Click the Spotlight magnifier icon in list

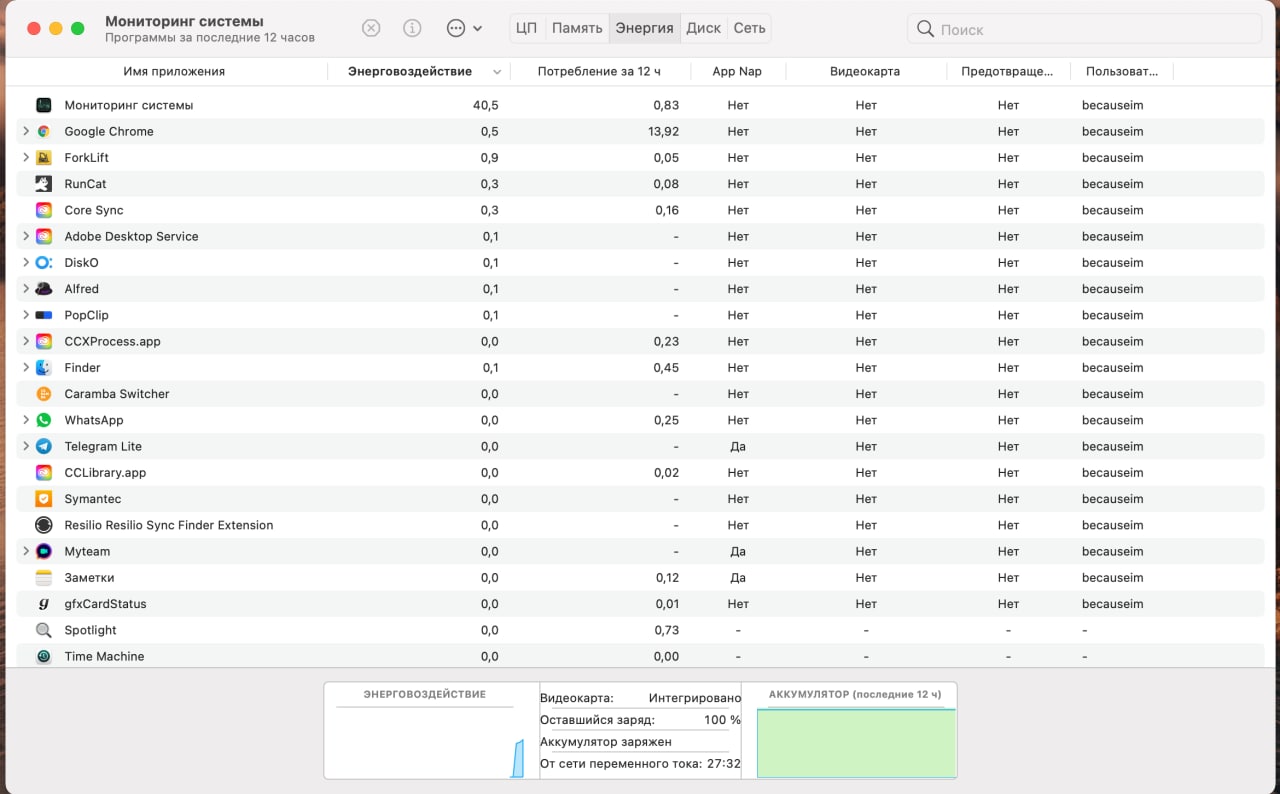click(43, 630)
